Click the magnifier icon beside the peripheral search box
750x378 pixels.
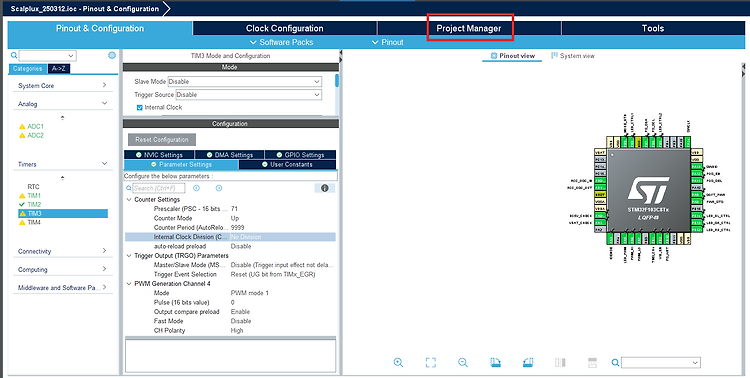(x=14, y=56)
